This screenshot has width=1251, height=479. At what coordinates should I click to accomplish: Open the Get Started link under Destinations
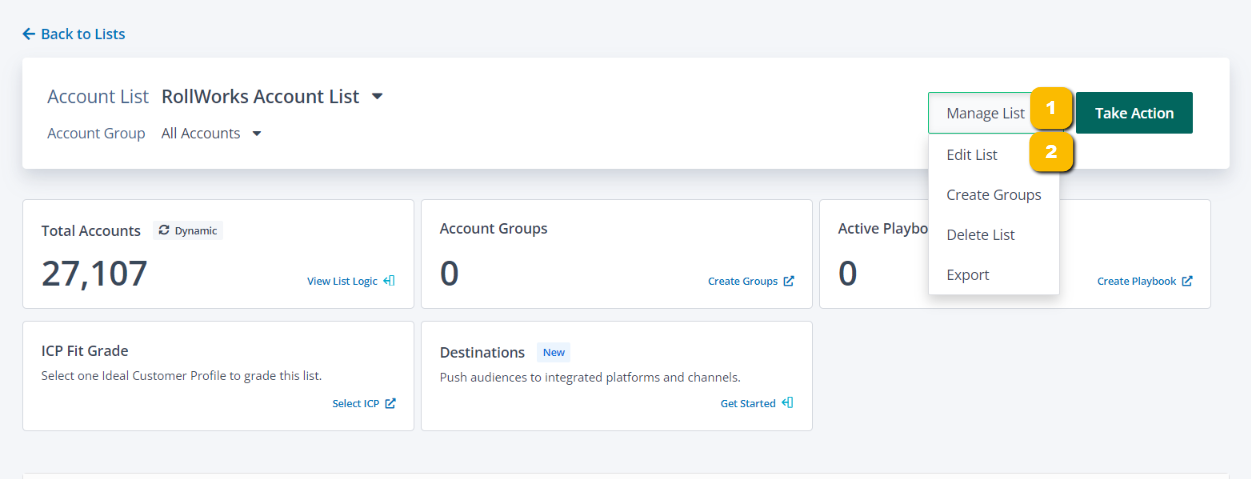(x=748, y=403)
